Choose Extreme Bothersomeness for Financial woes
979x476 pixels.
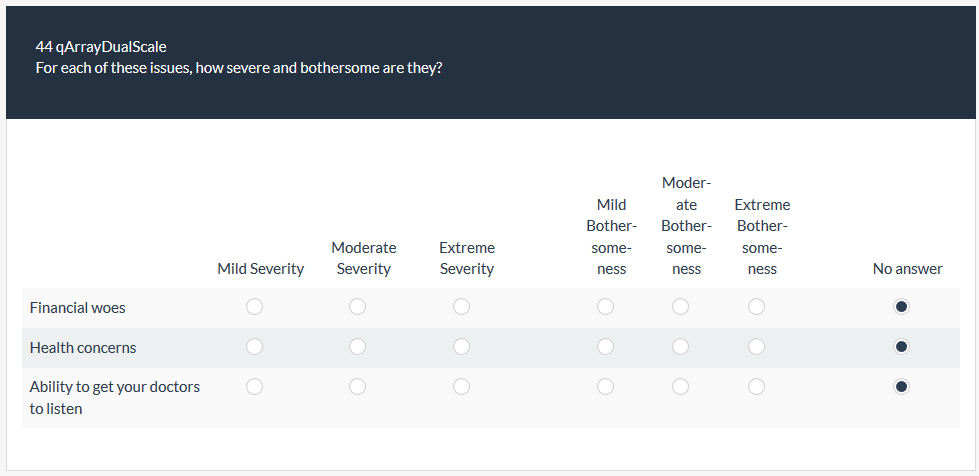click(756, 307)
